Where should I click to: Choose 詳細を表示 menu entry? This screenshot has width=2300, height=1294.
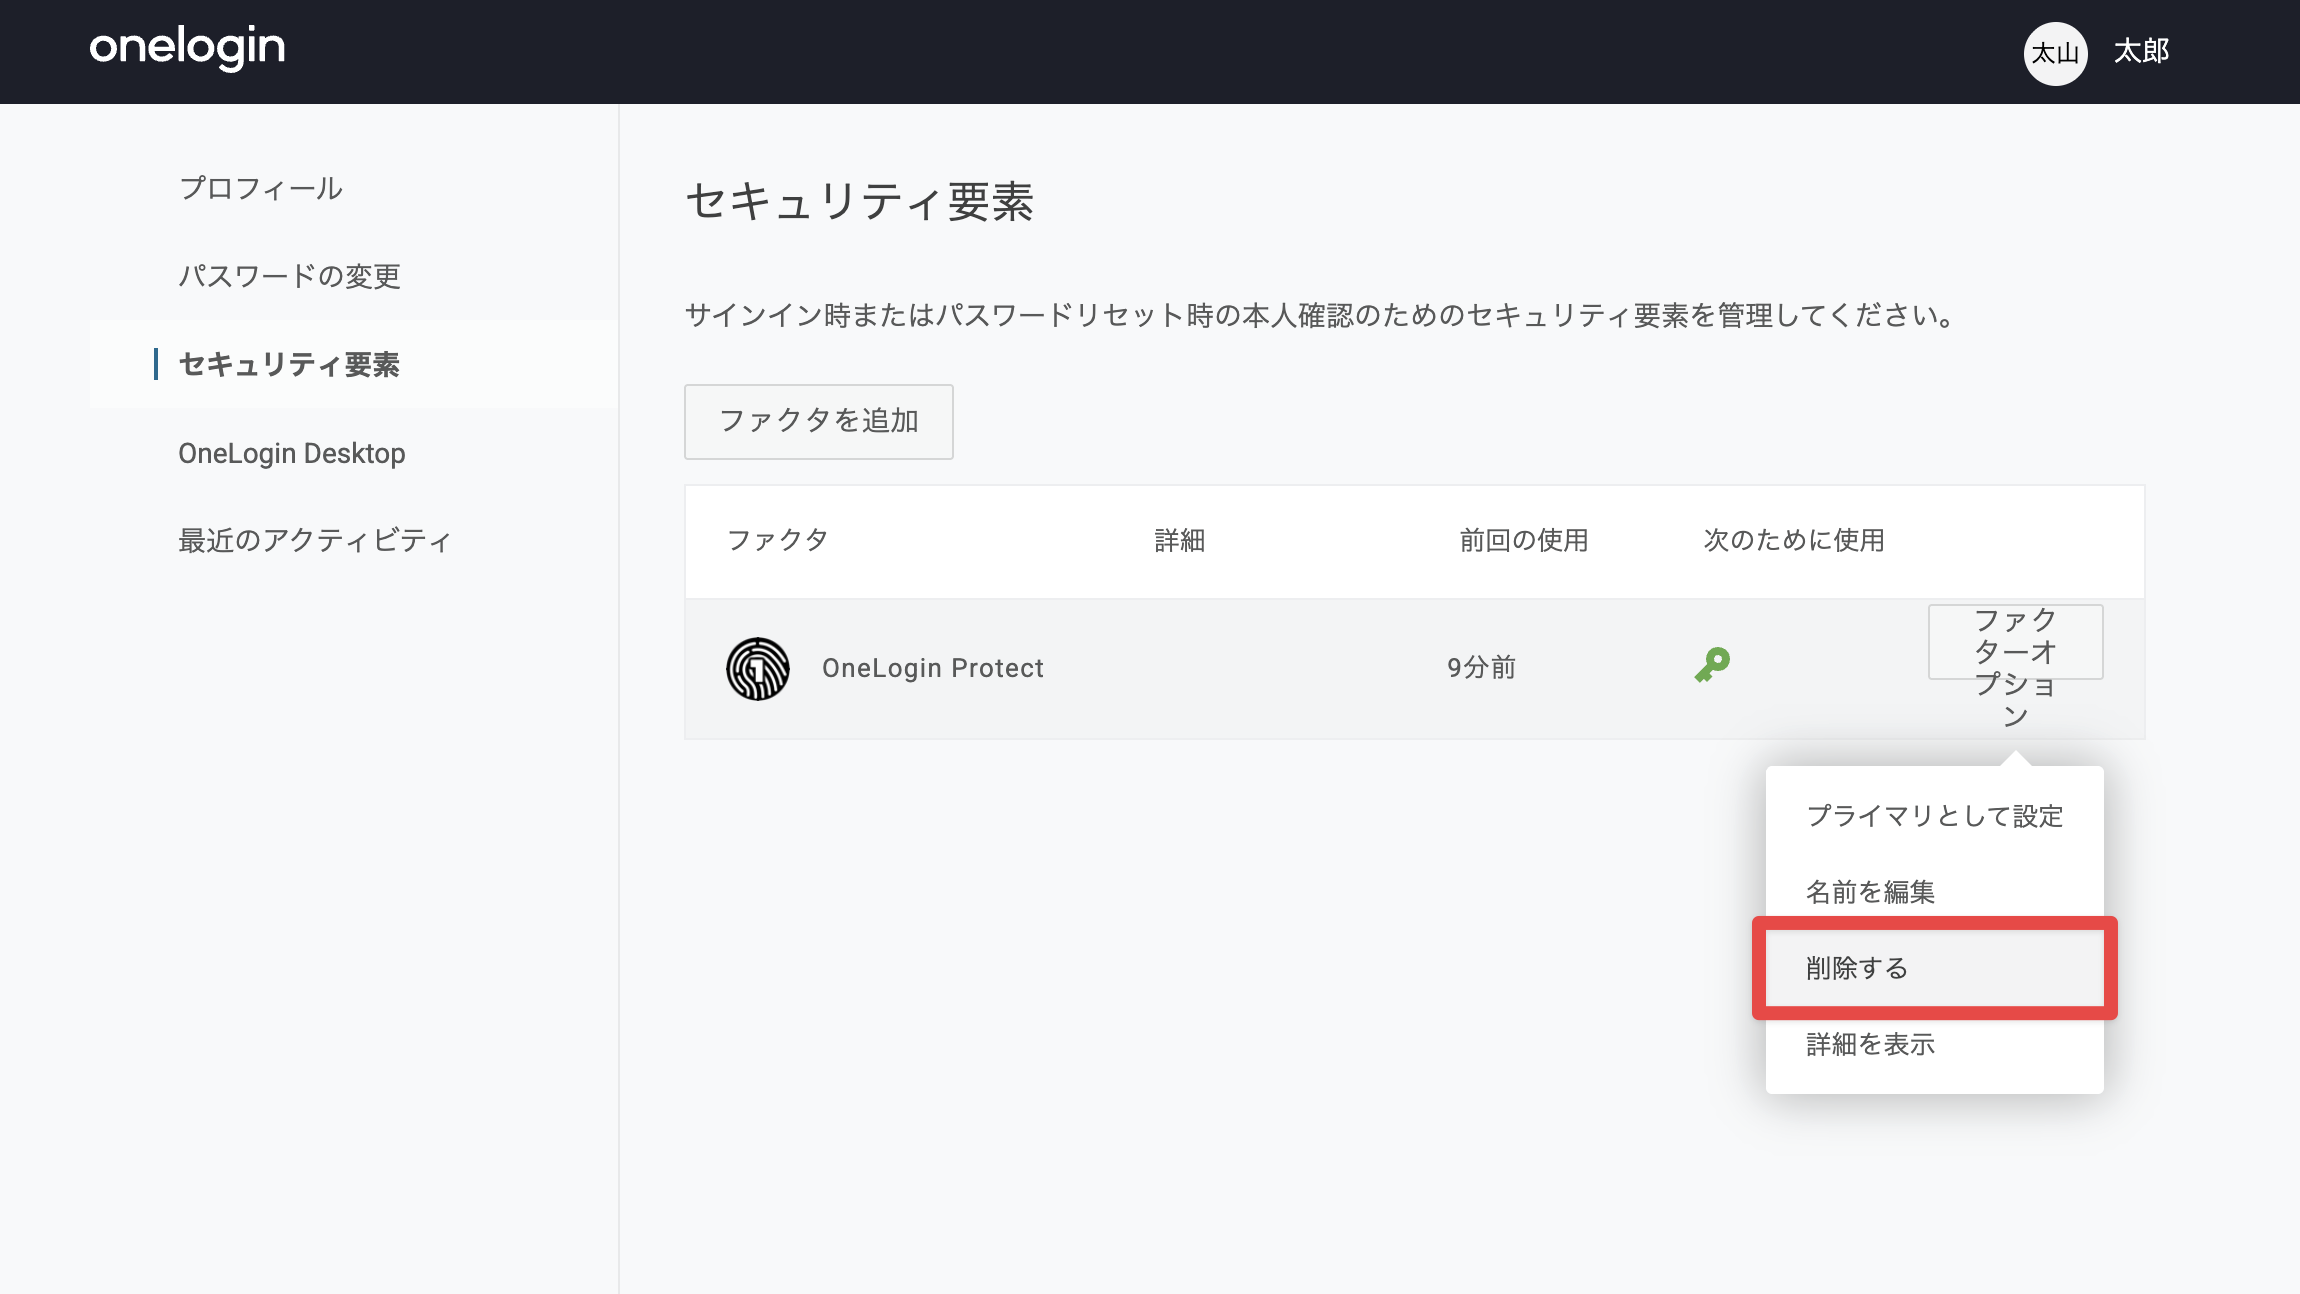click(x=1934, y=1044)
